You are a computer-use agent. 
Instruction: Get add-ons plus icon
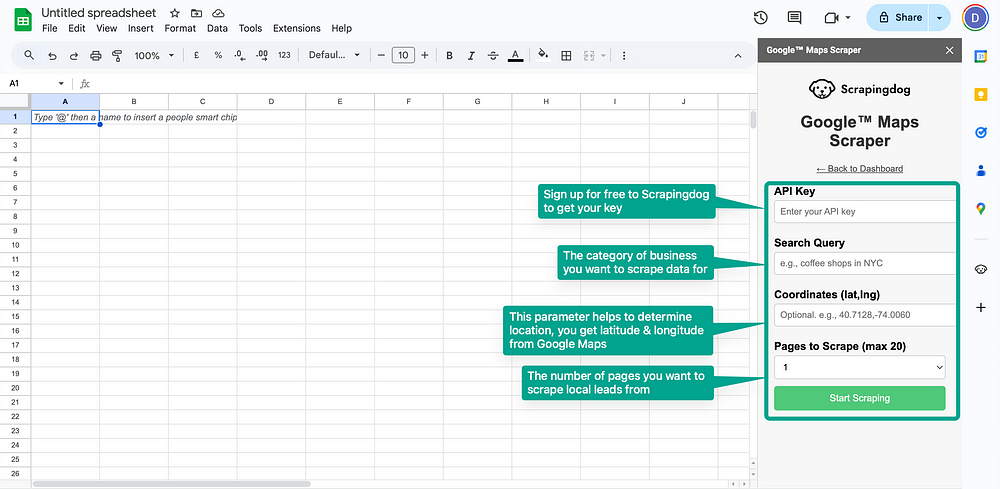coord(981,308)
